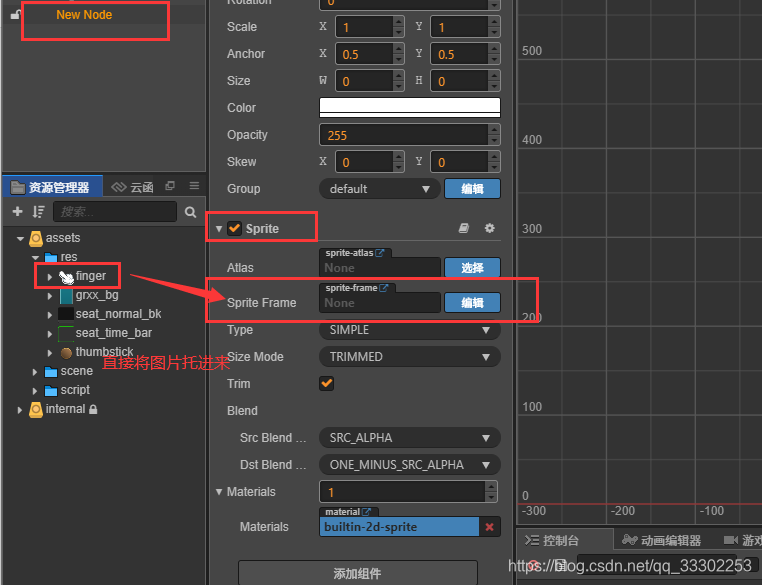Screen dimensions: 762x585
Task: Click the 添加组件 button
Action: tap(358, 573)
